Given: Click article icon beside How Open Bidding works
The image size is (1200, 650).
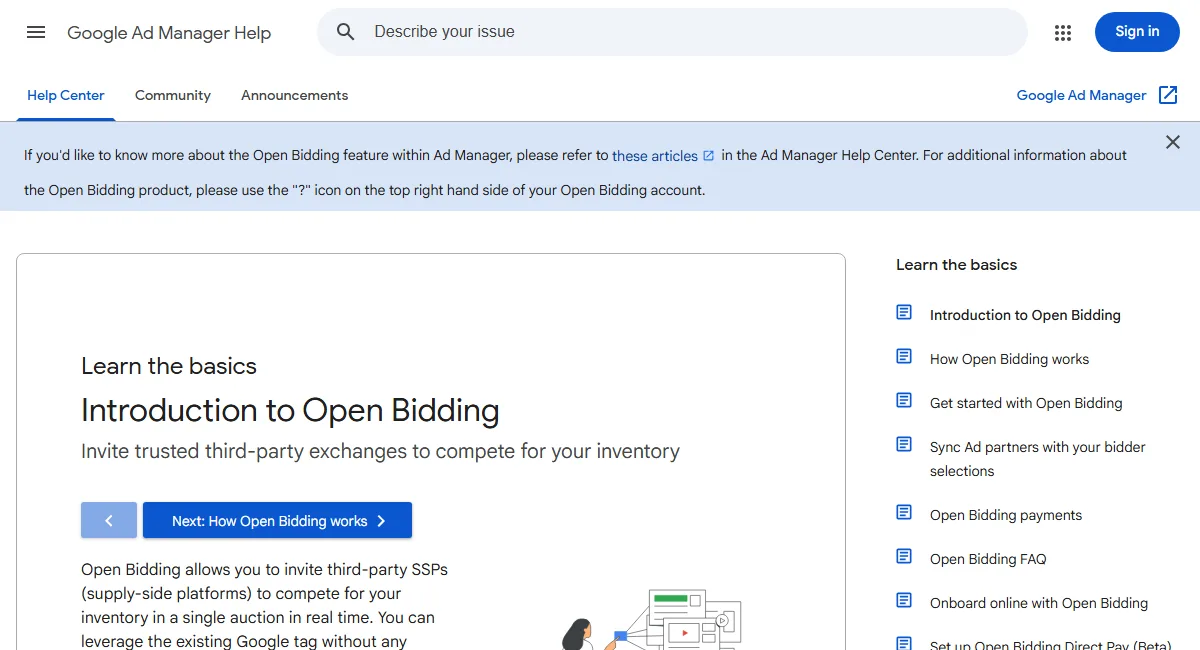Looking at the screenshot, I should tap(904, 357).
